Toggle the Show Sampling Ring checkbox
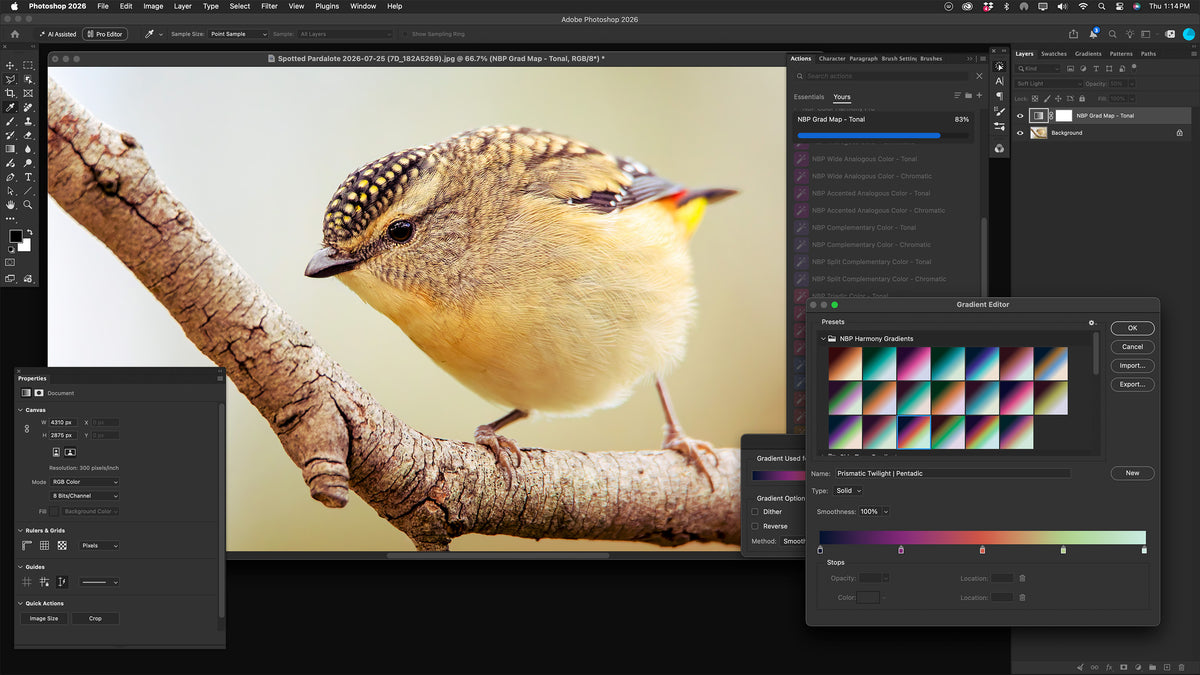This screenshot has width=1200, height=675. point(406,34)
